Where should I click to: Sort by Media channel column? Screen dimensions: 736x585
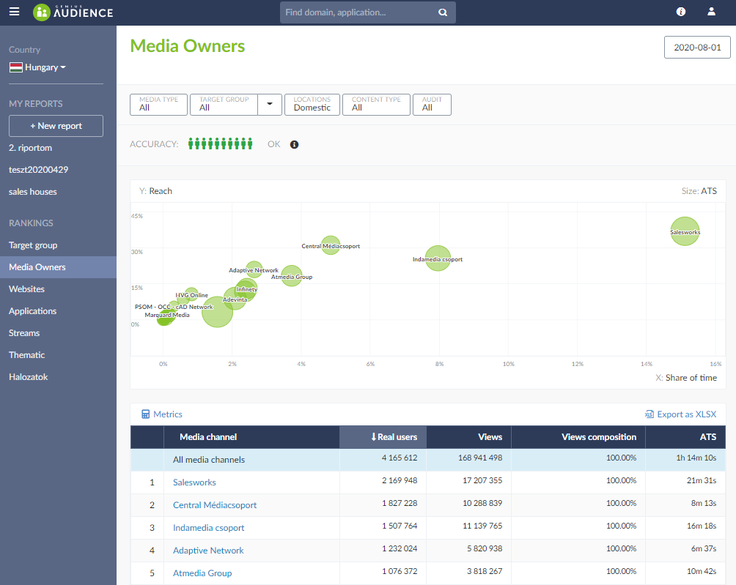tap(252, 437)
